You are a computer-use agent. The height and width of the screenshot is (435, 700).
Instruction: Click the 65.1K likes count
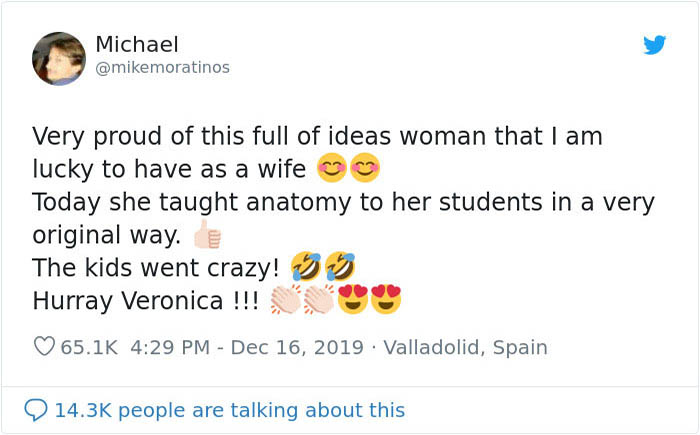(x=89, y=348)
